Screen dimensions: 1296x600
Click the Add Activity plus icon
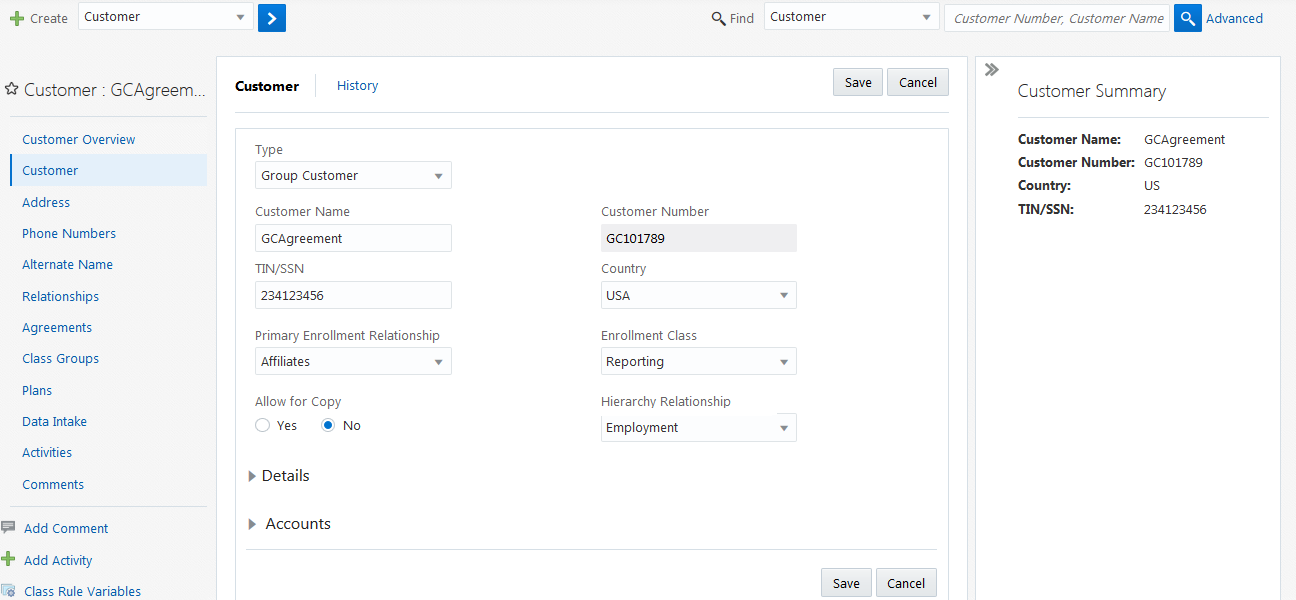coord(10,559)
